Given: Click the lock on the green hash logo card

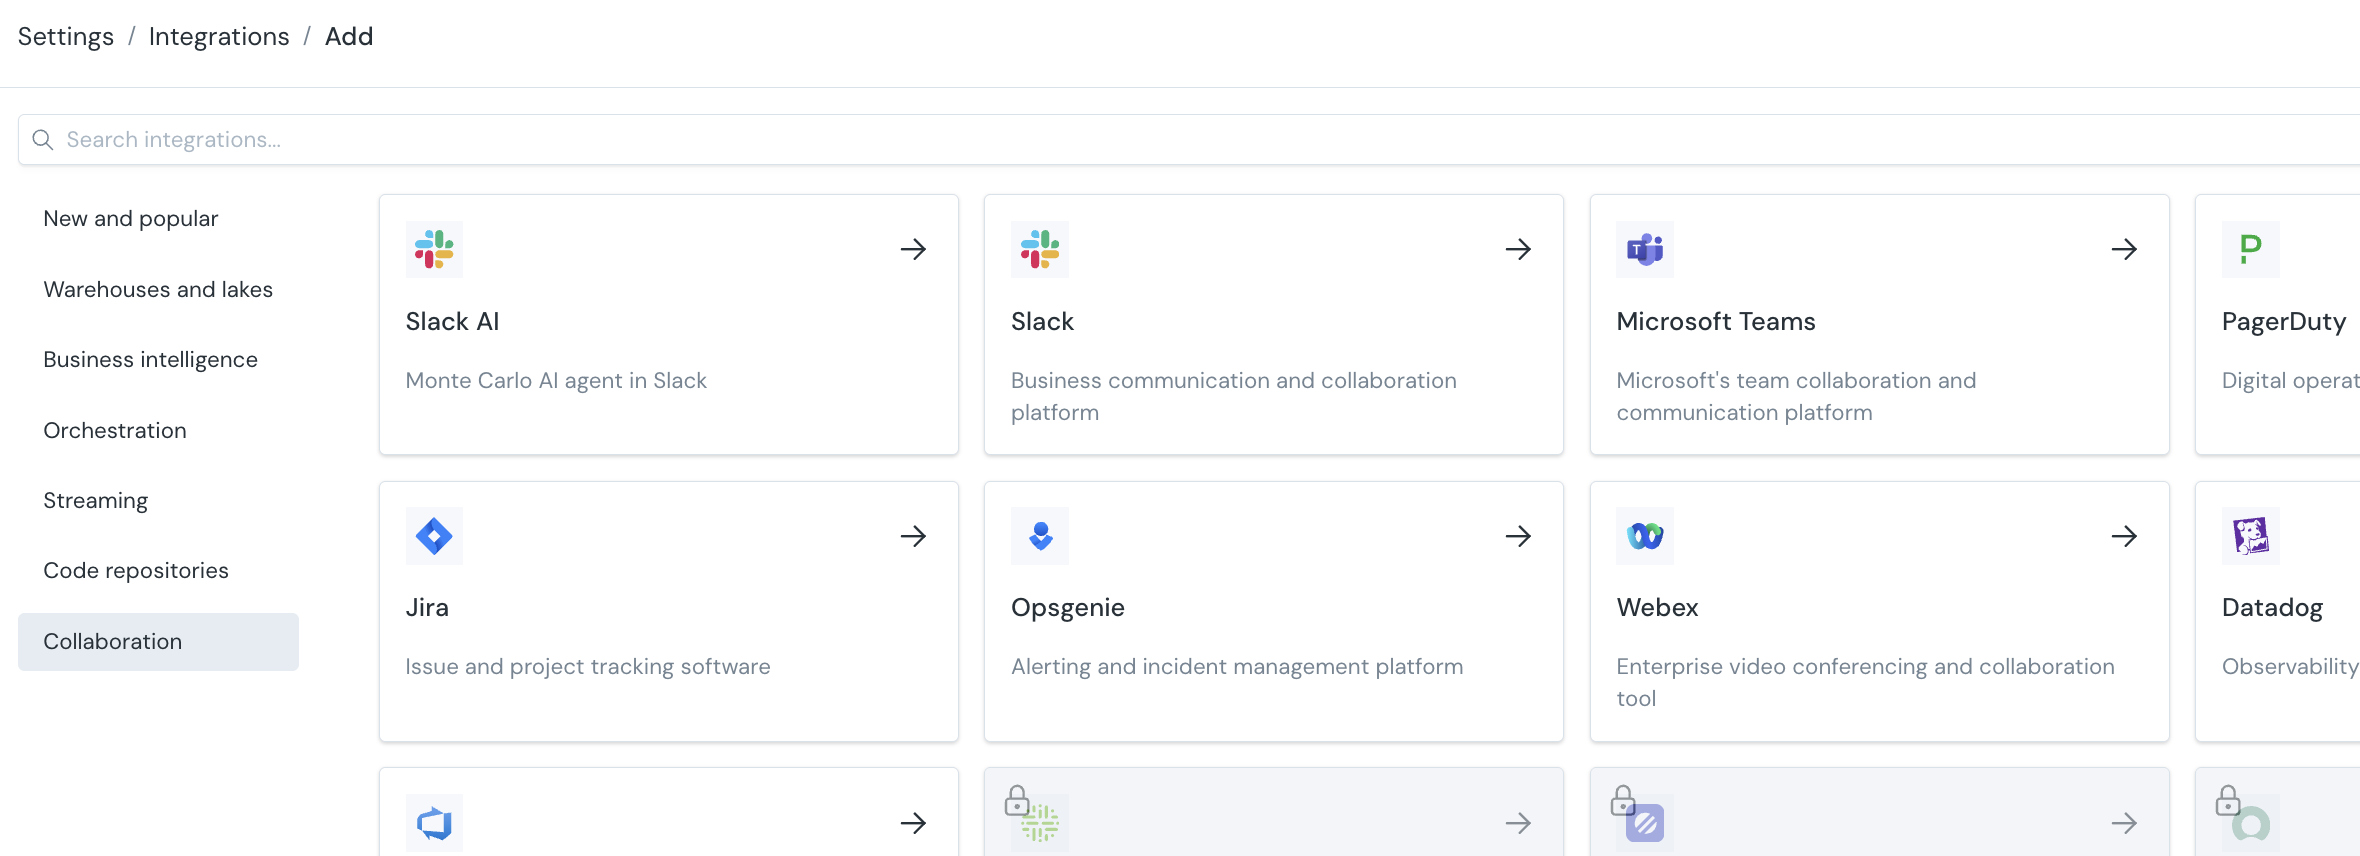Looking at the screenshot, I should click(x=1017, y=801).
